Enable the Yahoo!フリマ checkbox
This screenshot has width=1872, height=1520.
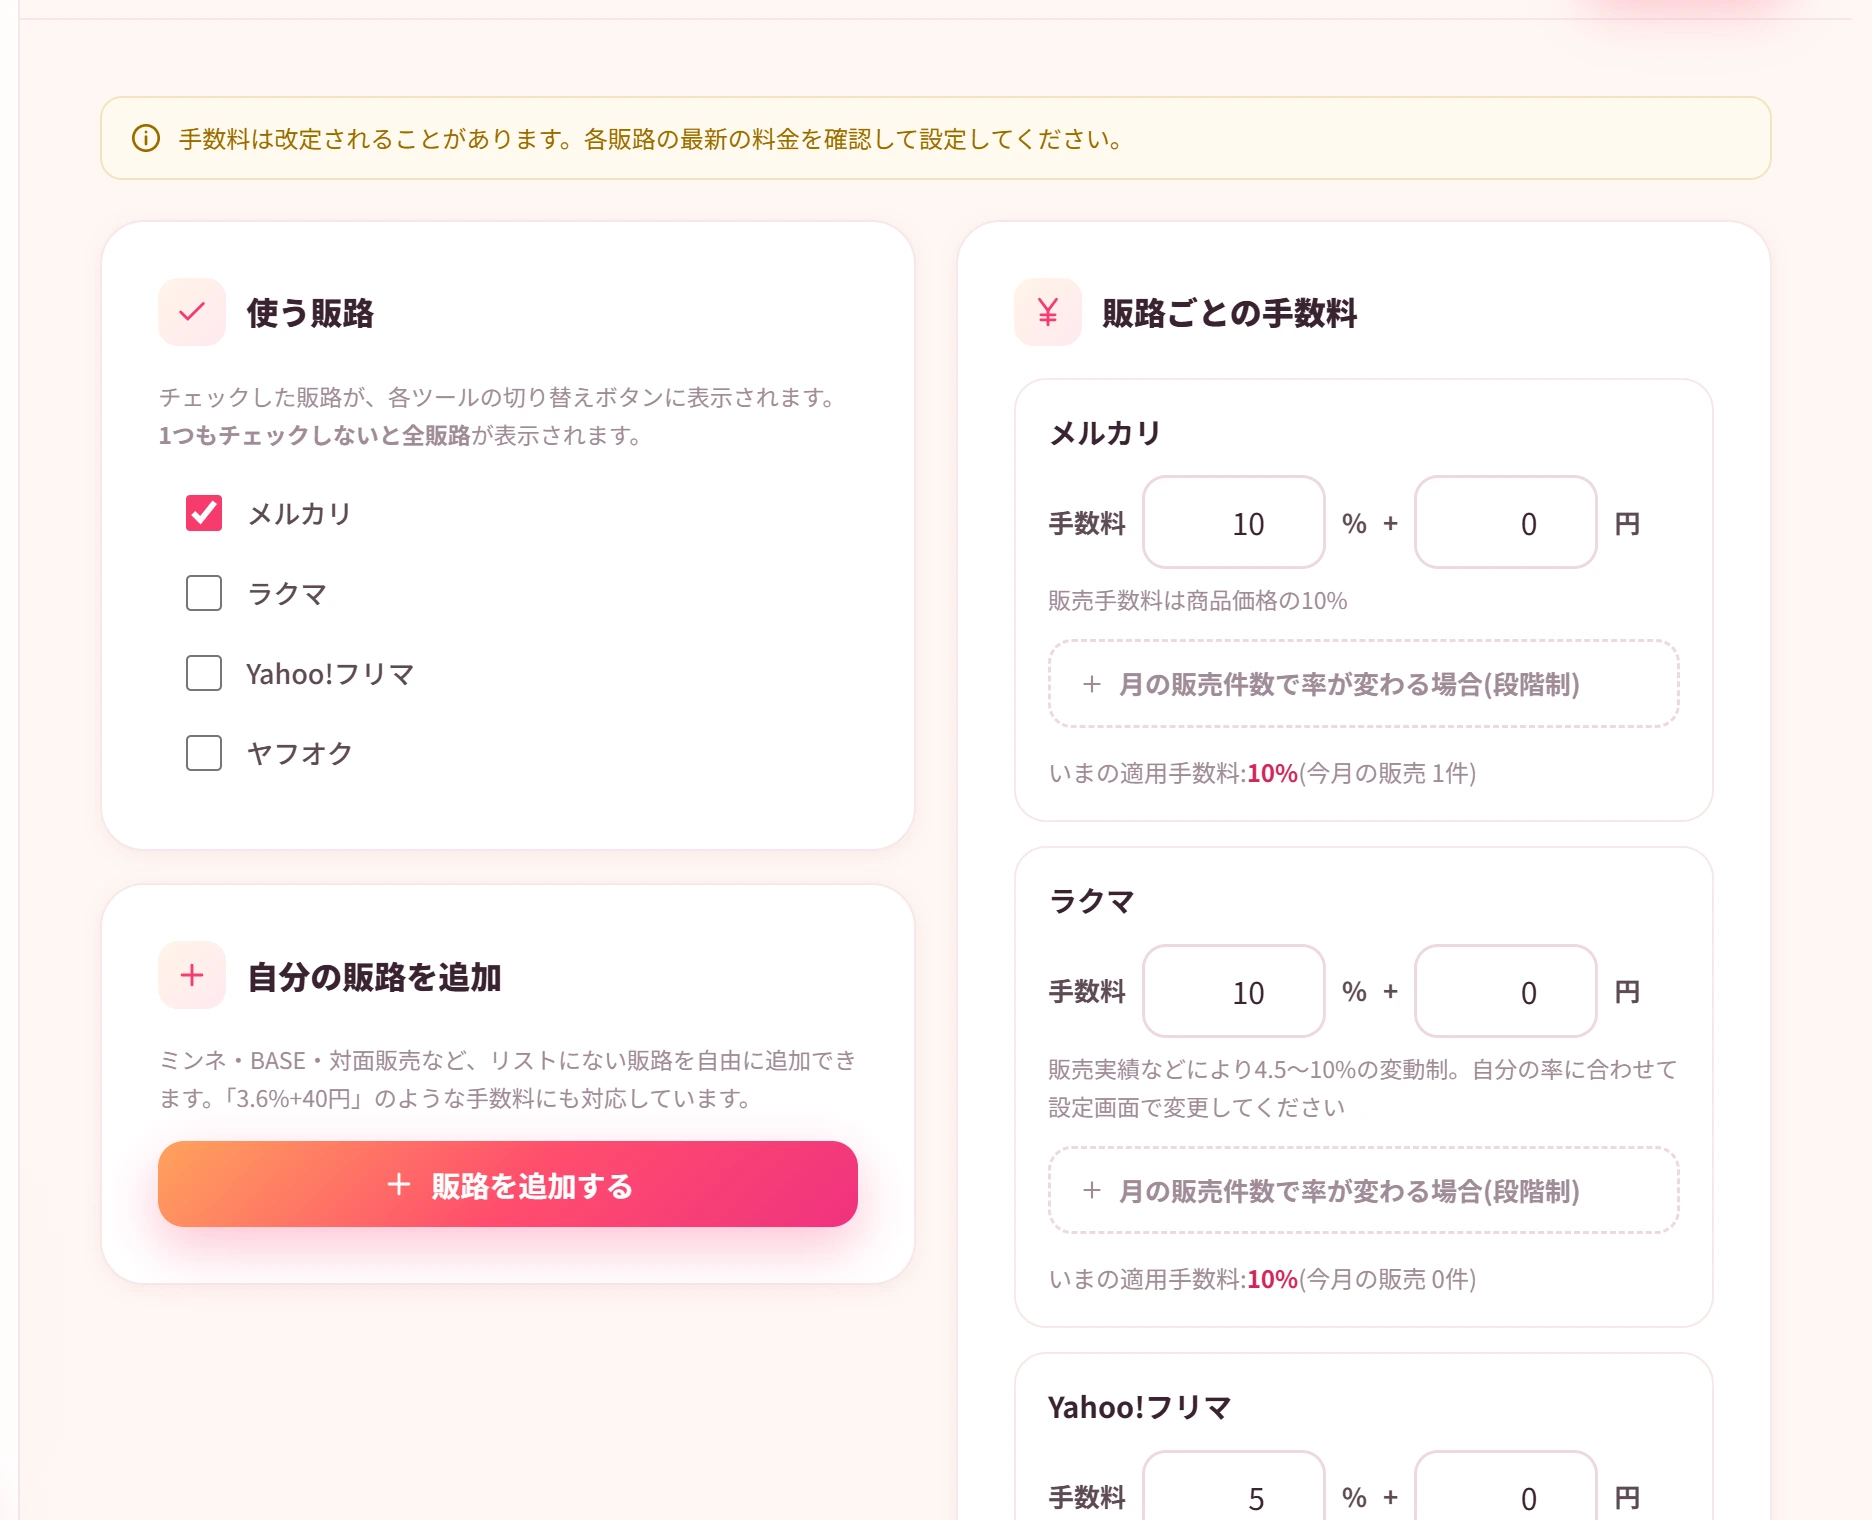204,673
